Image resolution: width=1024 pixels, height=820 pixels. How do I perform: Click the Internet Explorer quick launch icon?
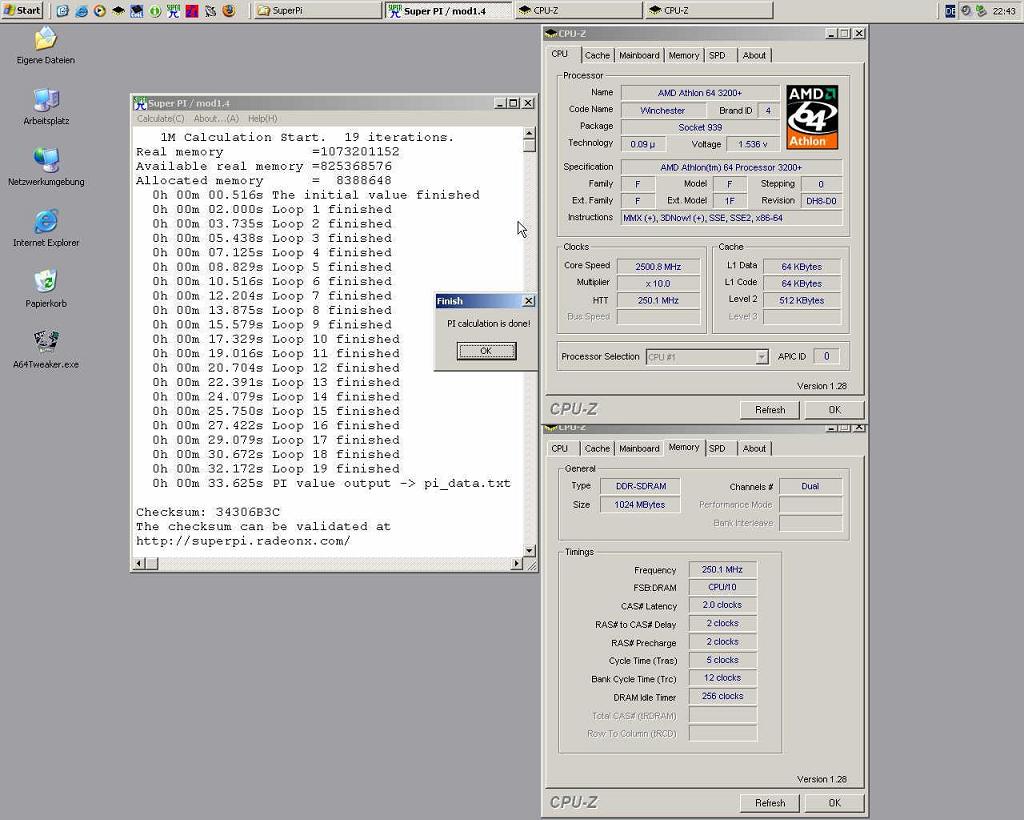(82, 10)
